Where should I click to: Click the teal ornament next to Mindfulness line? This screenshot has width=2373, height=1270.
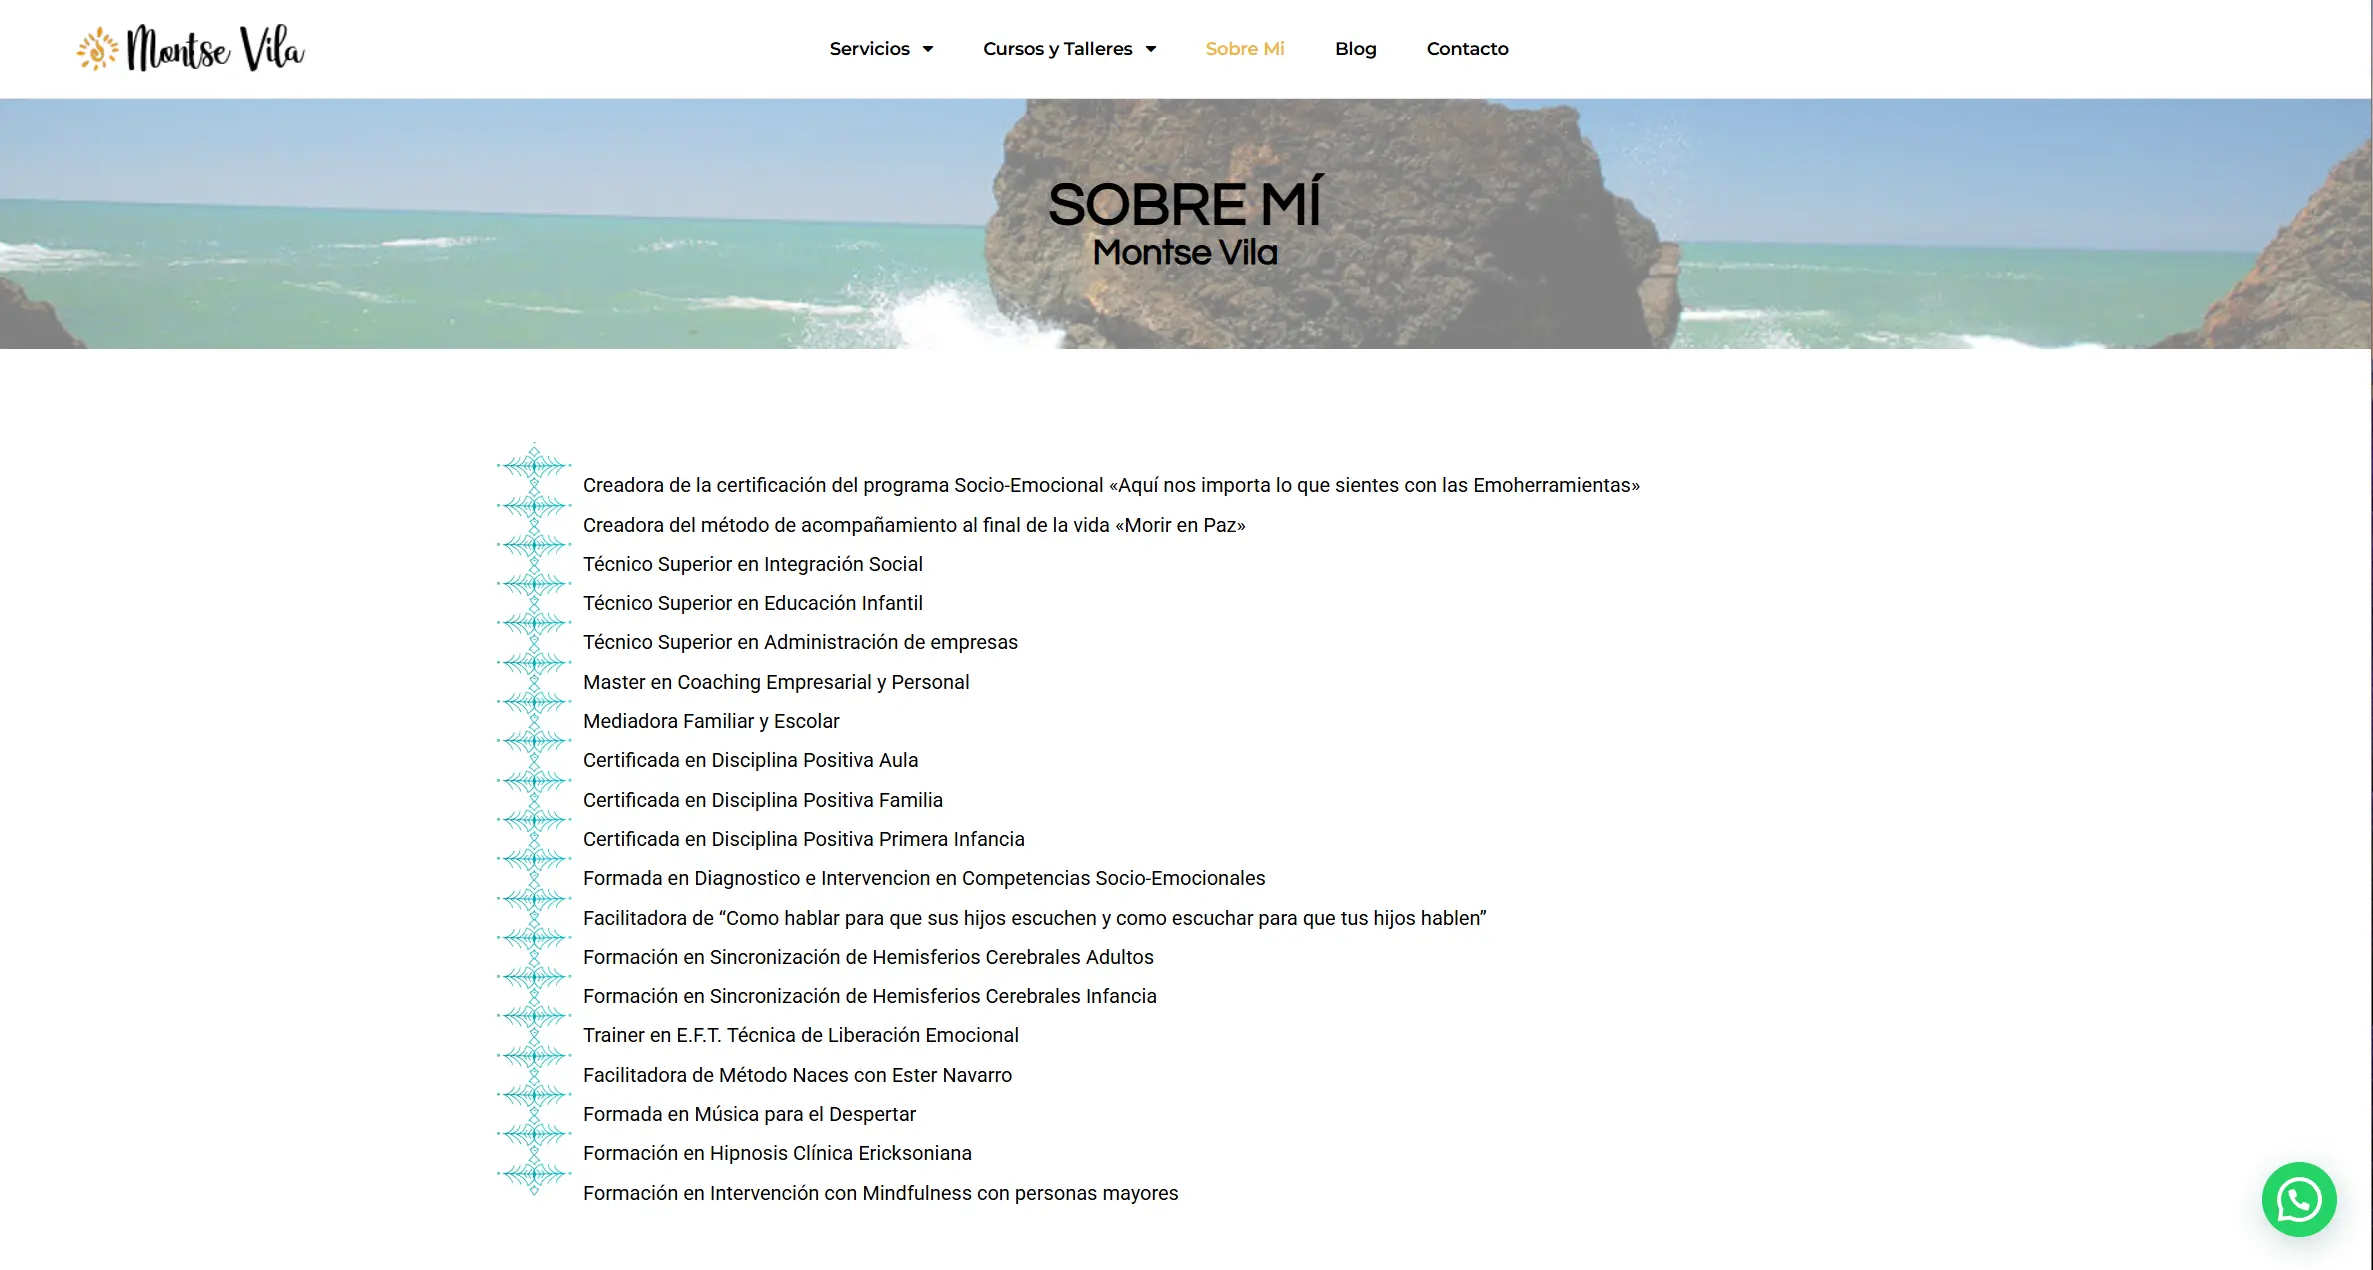534,1174
